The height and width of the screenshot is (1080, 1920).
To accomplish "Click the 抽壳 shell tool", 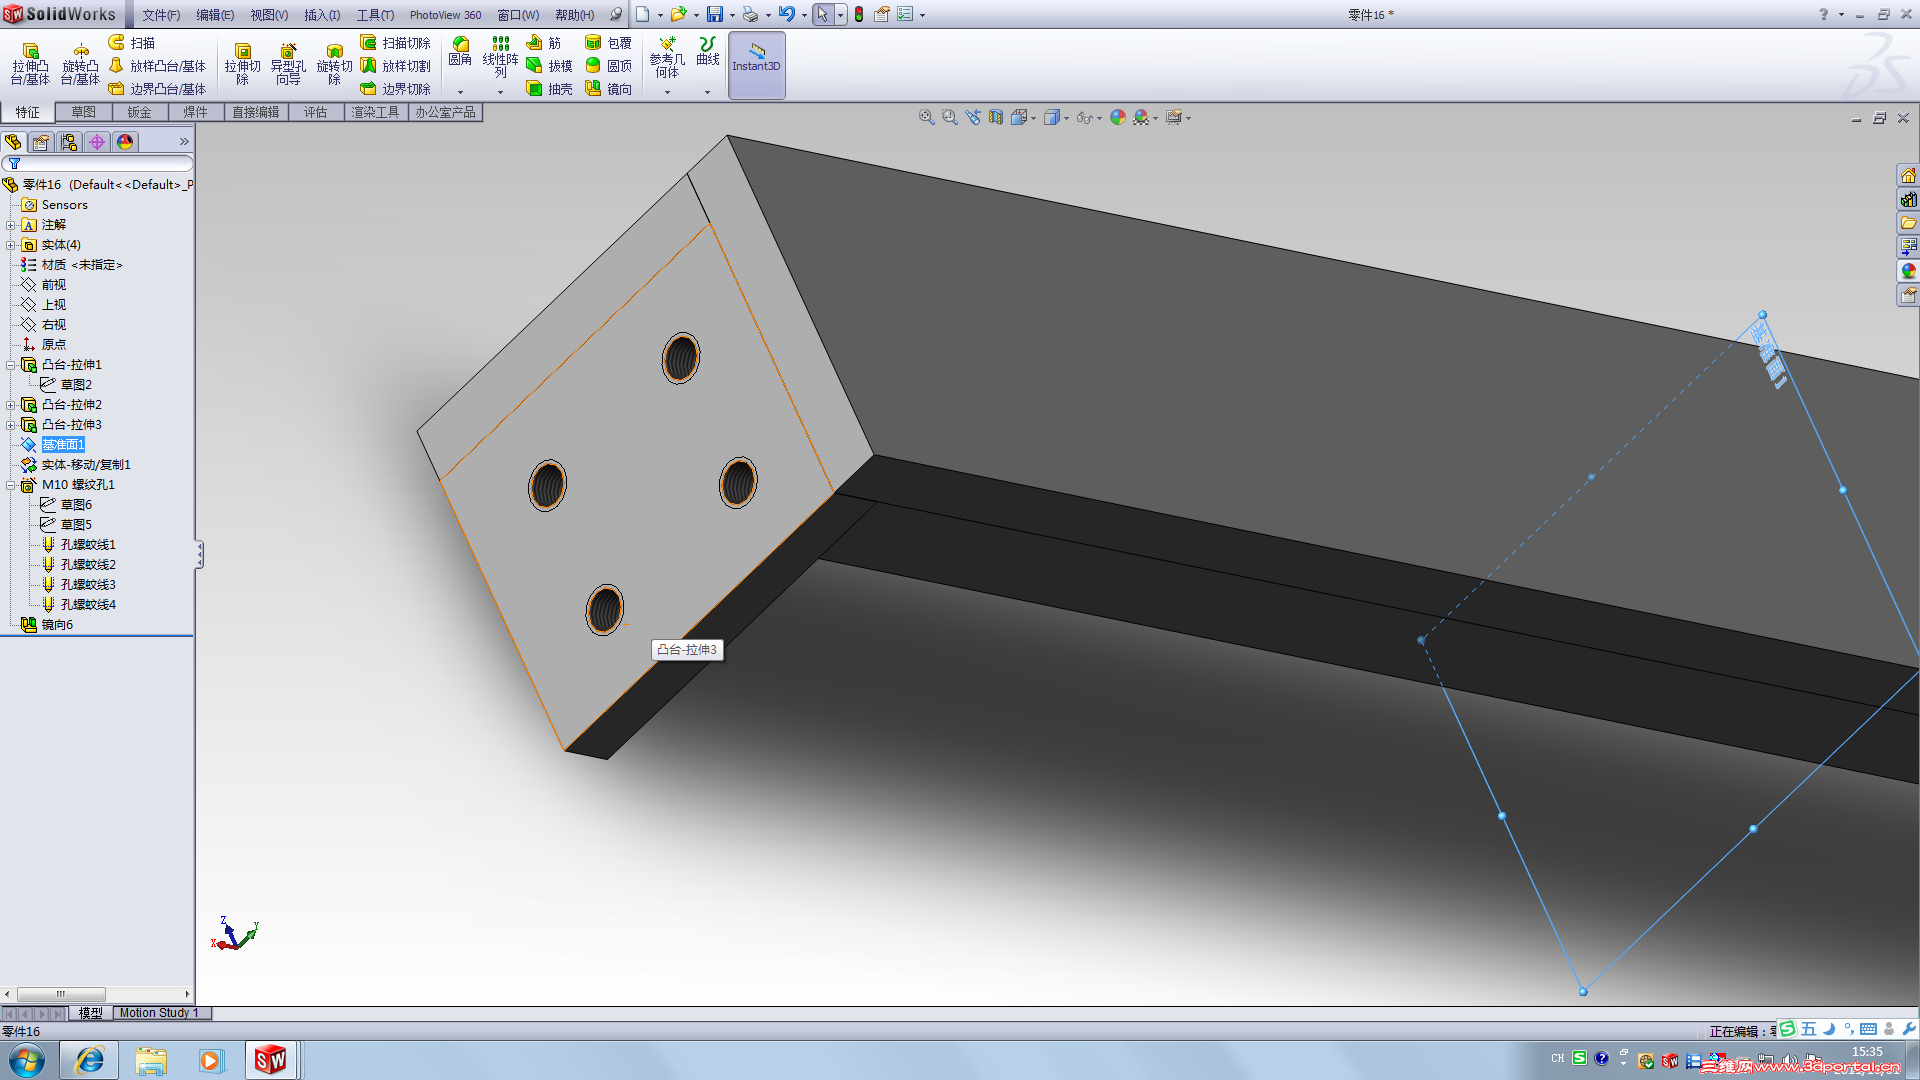I will pos(549,89).
